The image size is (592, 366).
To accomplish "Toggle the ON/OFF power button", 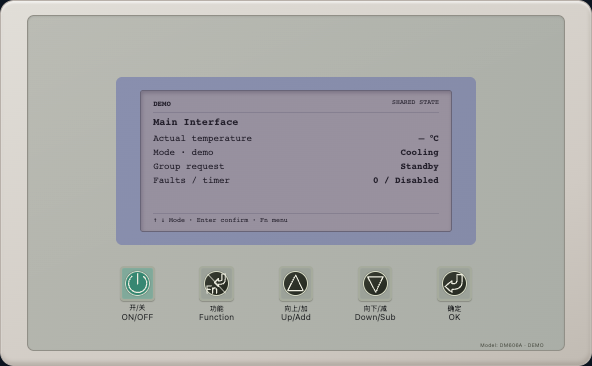I will pyautogui.click(x=137, y=284).
